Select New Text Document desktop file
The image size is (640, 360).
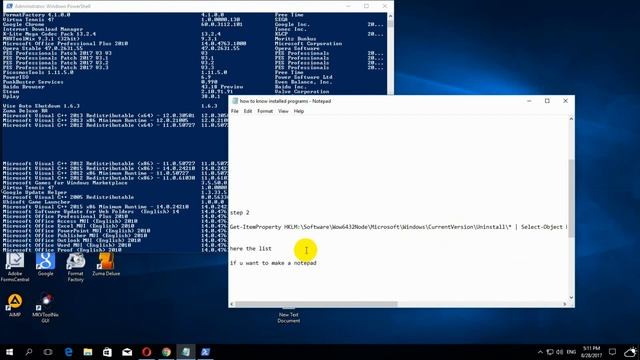coord(289,316)
